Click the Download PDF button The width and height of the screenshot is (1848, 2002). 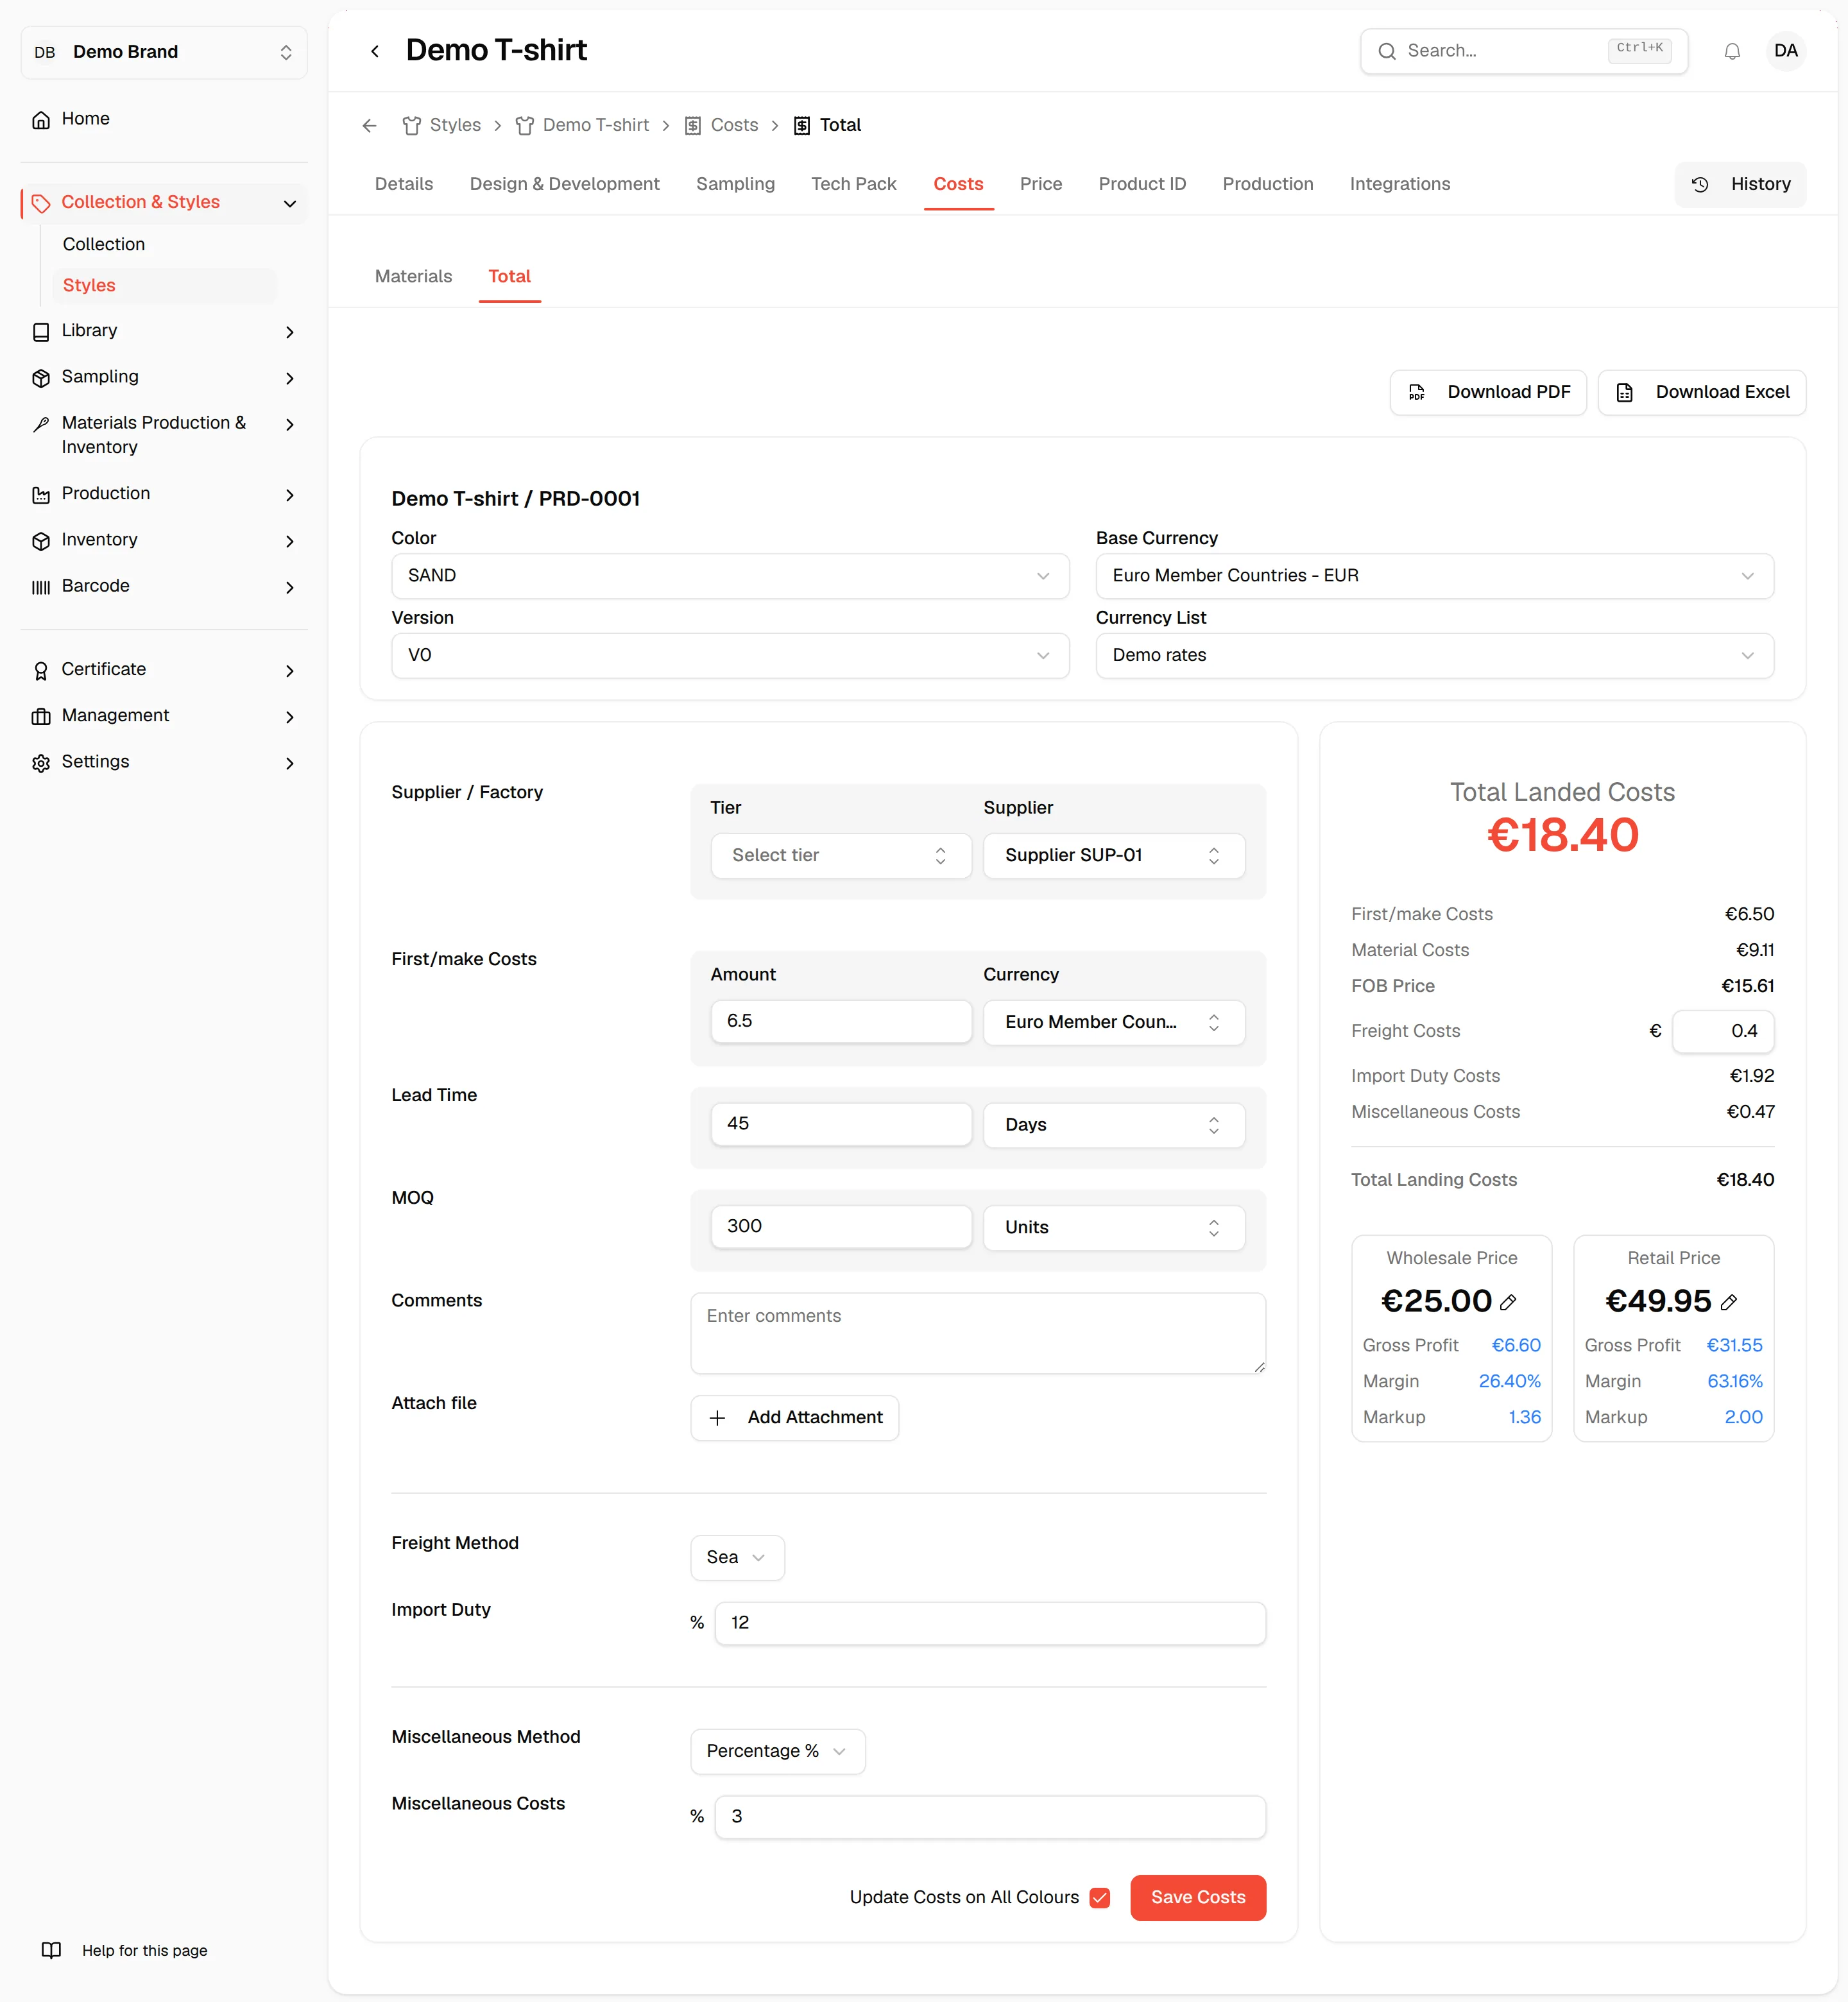[x=1488, y=392]
